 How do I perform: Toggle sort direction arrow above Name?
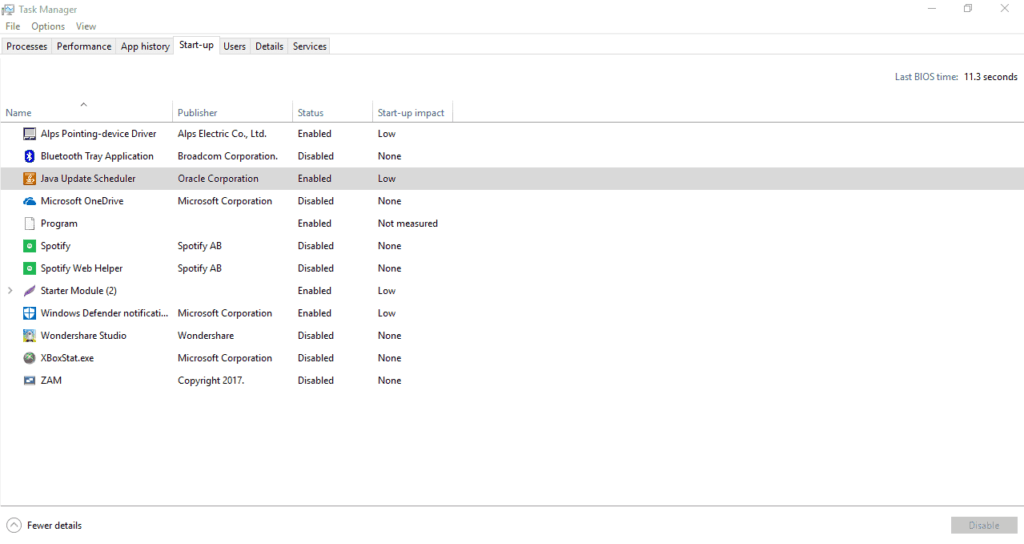[x=84, y=104]
